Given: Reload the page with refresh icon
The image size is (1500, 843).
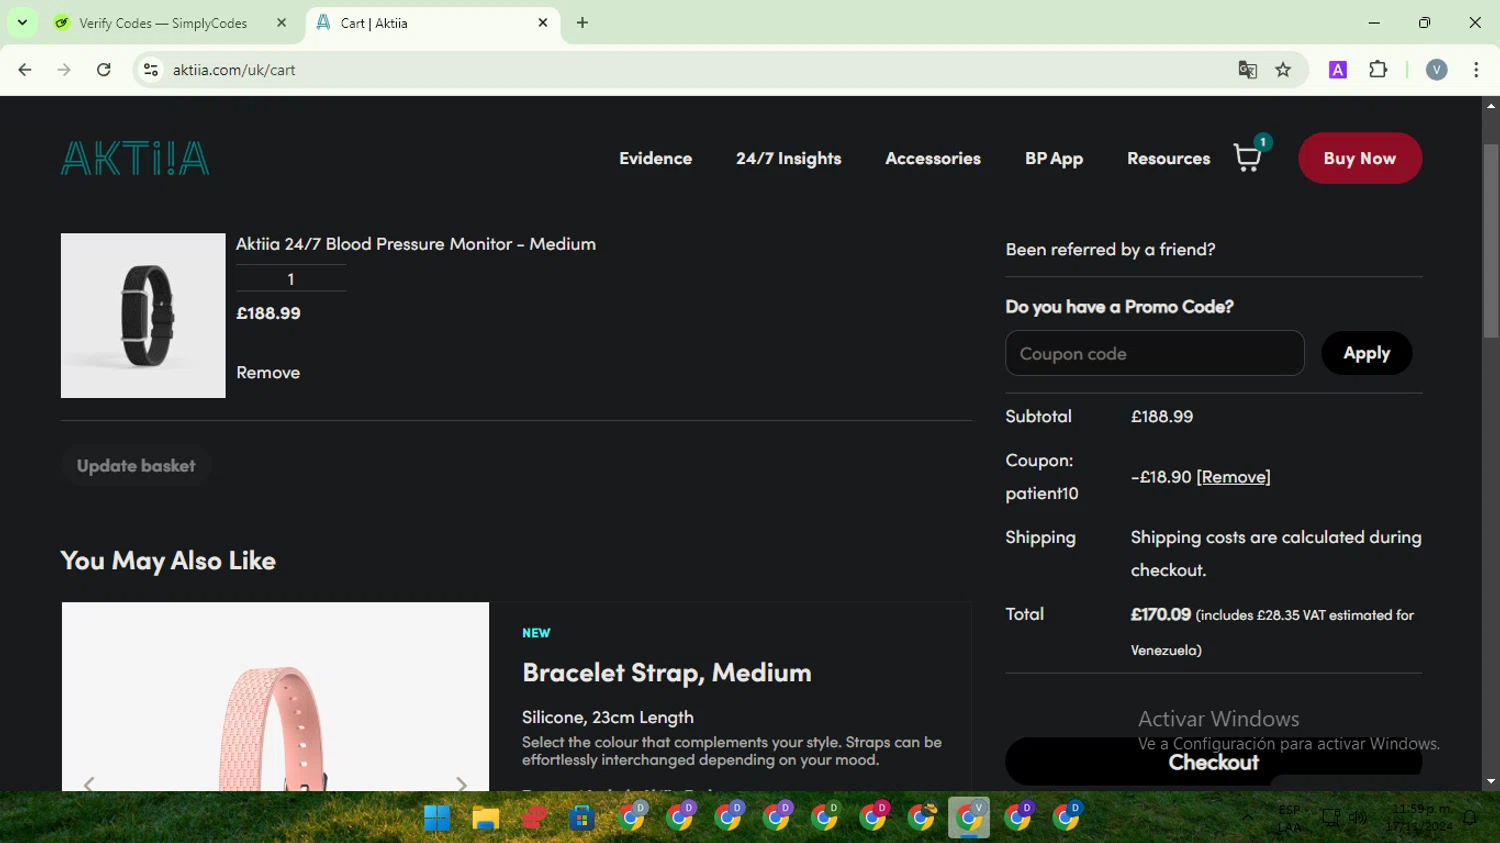Looking at the screenshot, I should coord(104,70).
